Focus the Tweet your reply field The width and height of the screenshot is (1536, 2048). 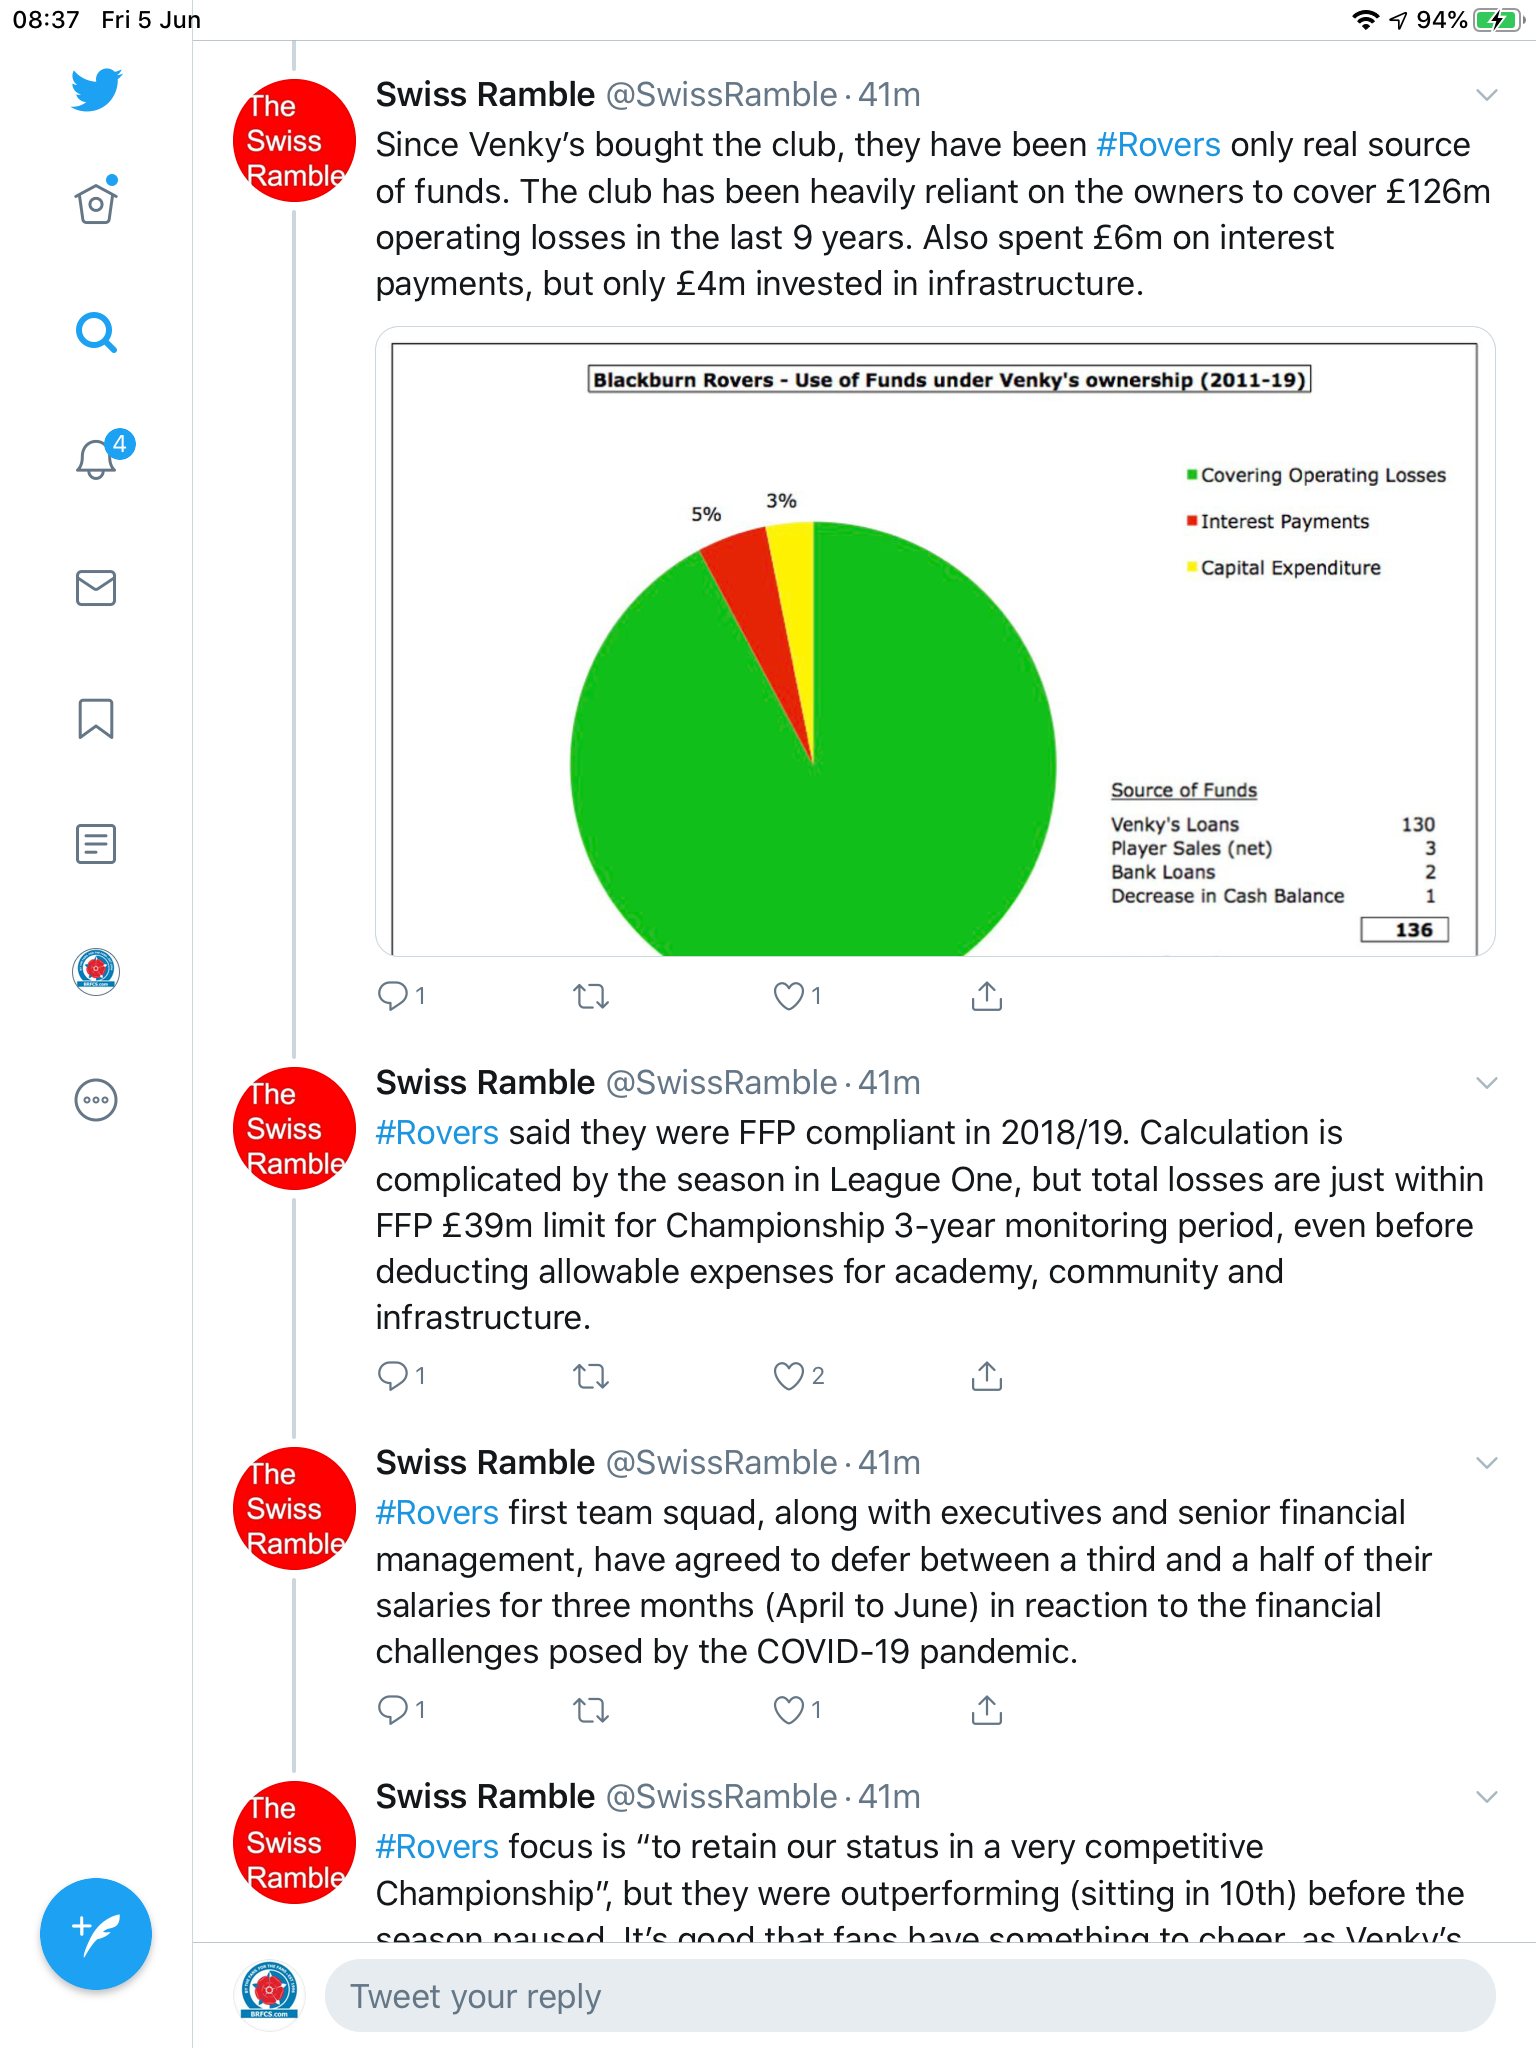910,1996
